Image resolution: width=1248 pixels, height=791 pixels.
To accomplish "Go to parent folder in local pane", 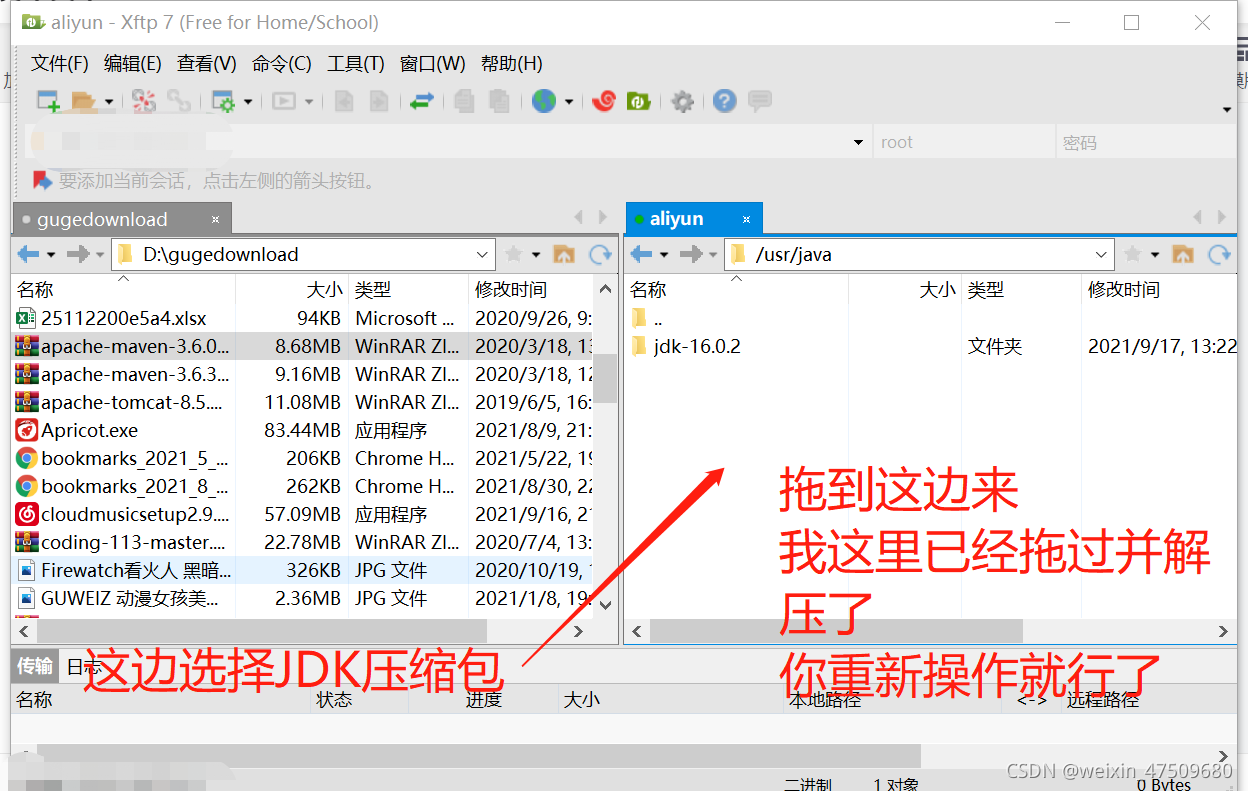I will pyautogui.click(x=564, y=255).
